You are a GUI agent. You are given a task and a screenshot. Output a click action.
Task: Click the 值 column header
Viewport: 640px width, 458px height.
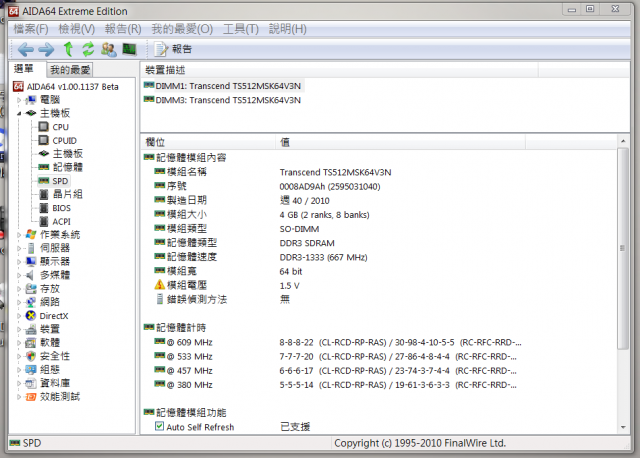(400, 142)
